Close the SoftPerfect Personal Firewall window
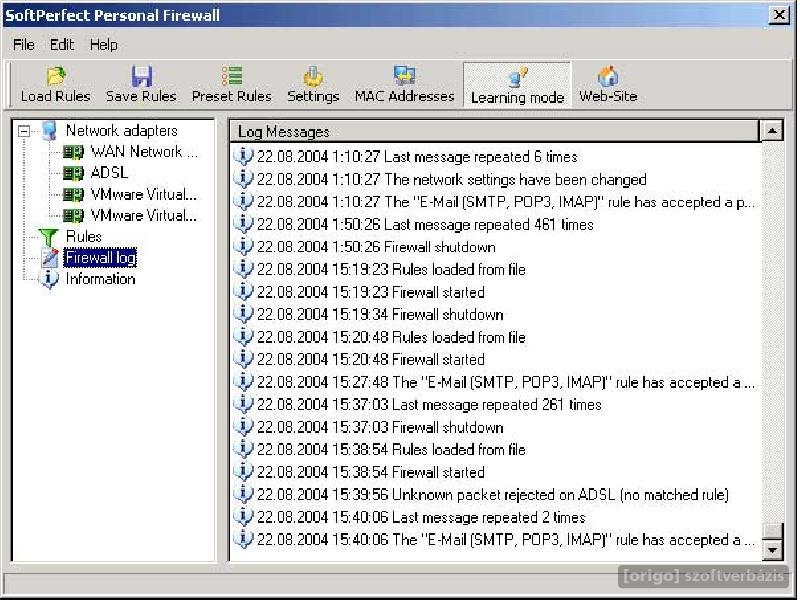The height and width of the screenshot is (600, 800). (x=779, y=15)
